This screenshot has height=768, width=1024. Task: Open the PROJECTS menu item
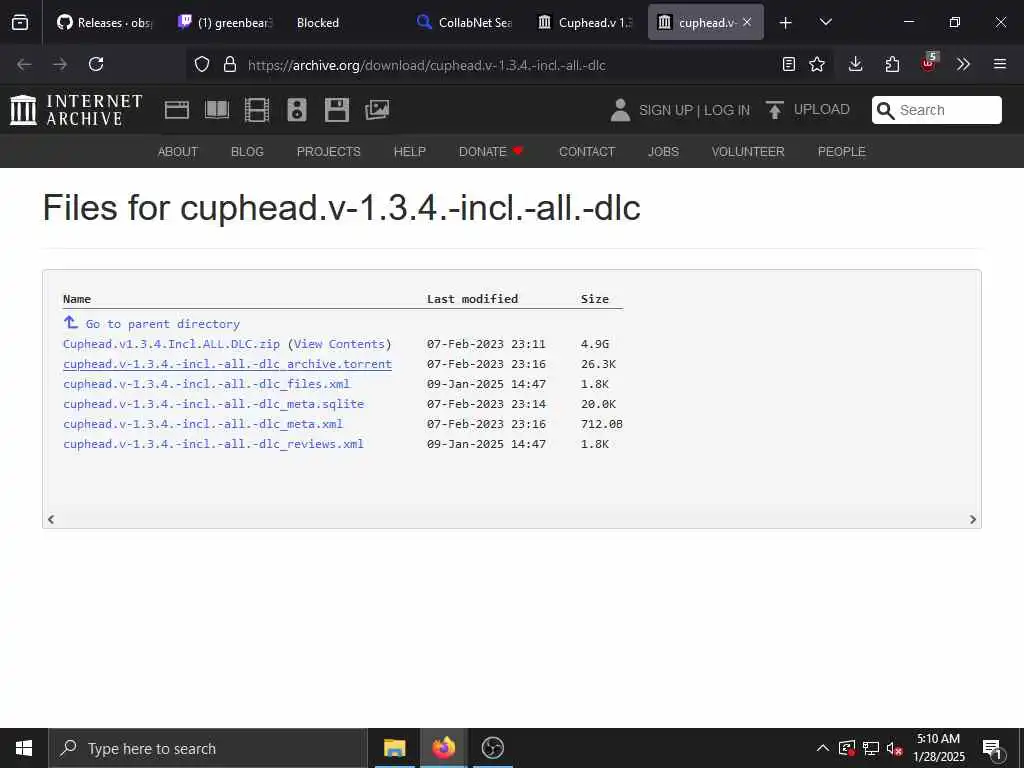click(x=328, y=152)
